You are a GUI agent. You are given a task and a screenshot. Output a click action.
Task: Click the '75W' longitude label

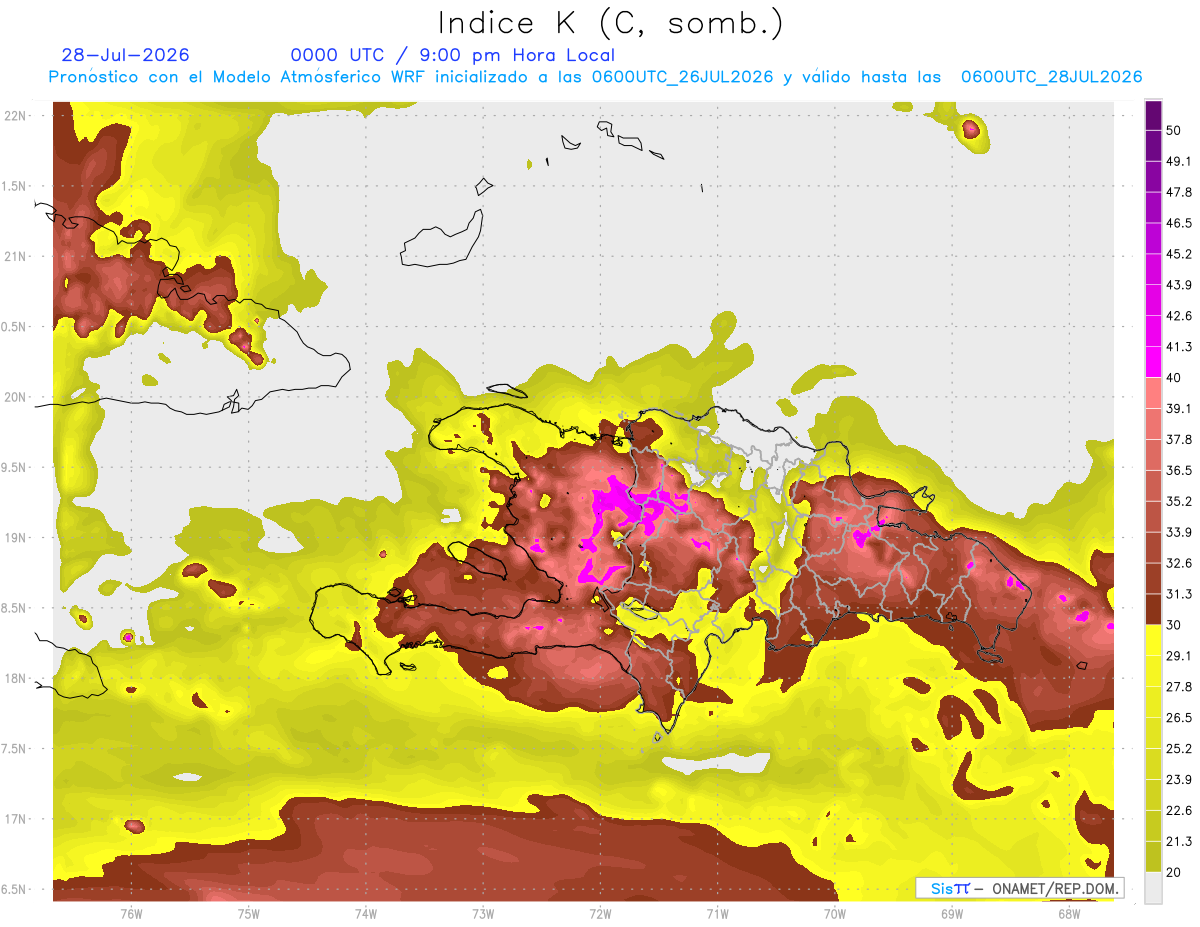(x=248, y=914)
